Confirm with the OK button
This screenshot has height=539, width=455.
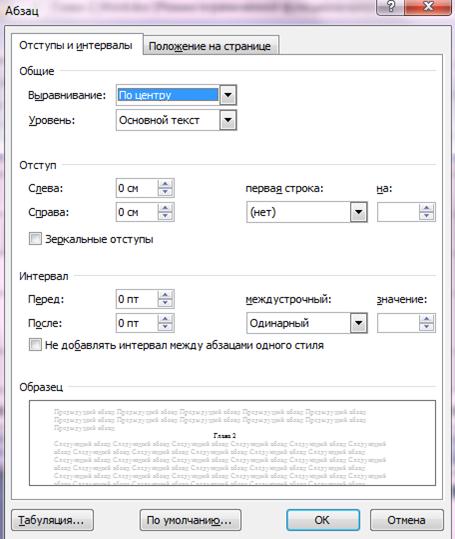[323, 520]
